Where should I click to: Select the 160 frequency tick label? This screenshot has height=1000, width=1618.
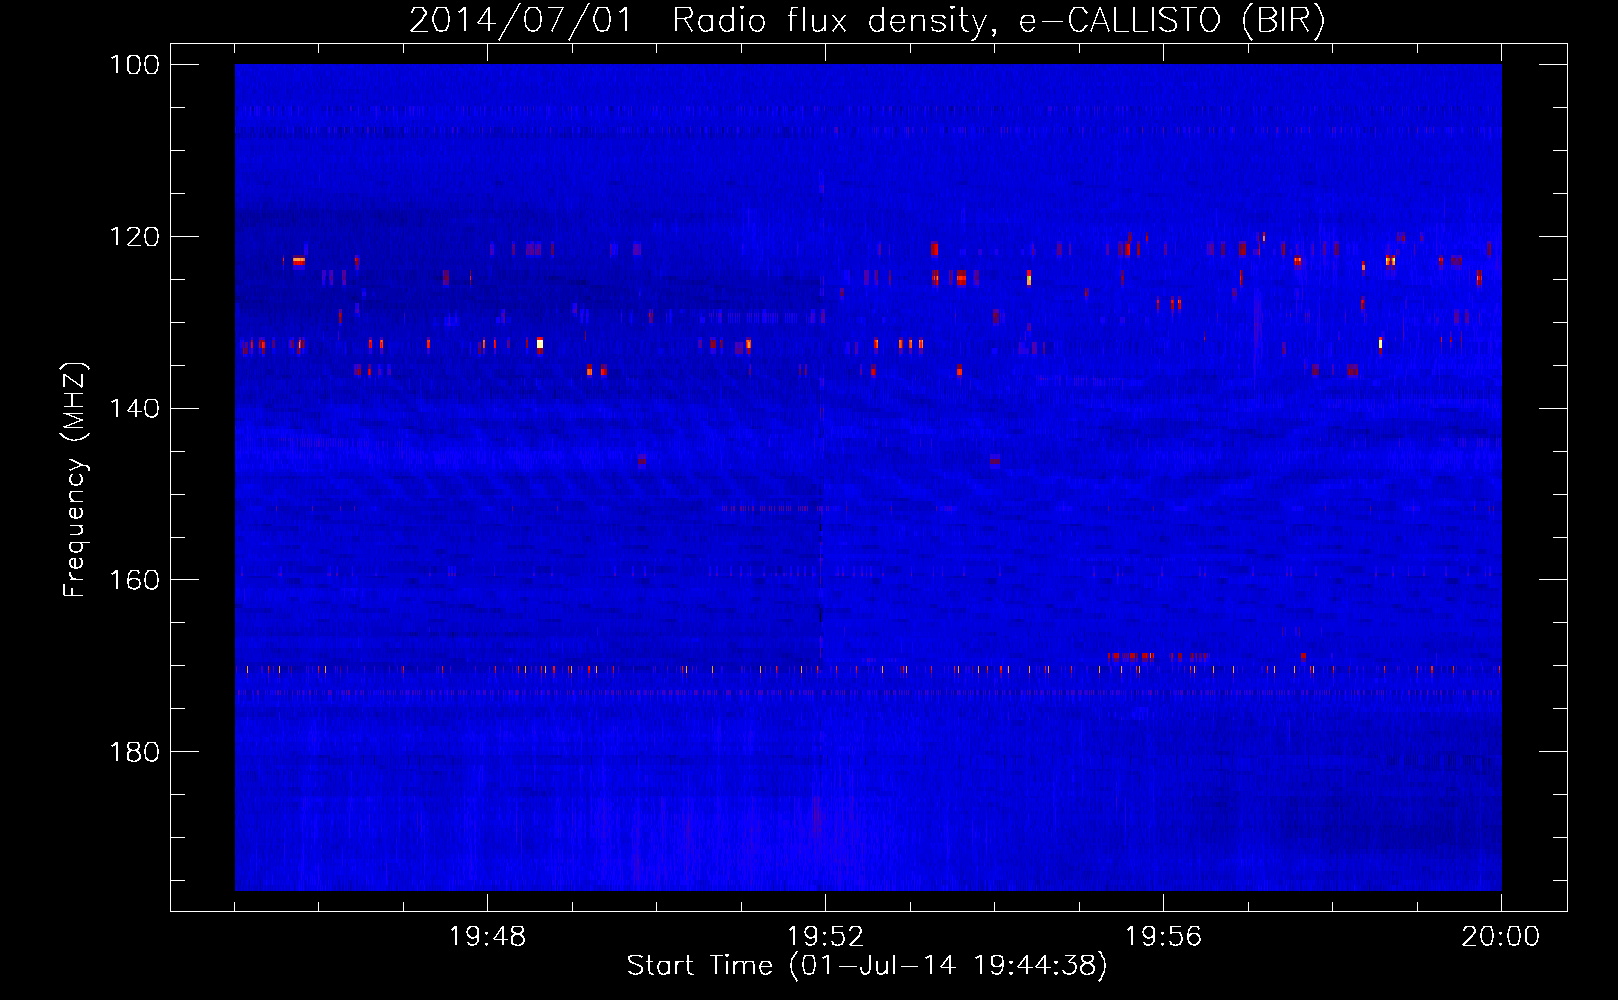point(133,580)
